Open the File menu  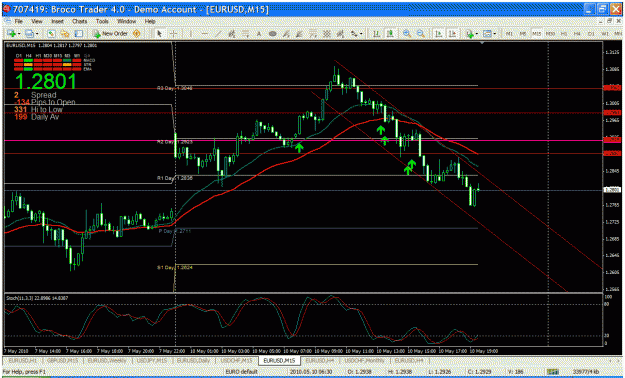[18, 21]
